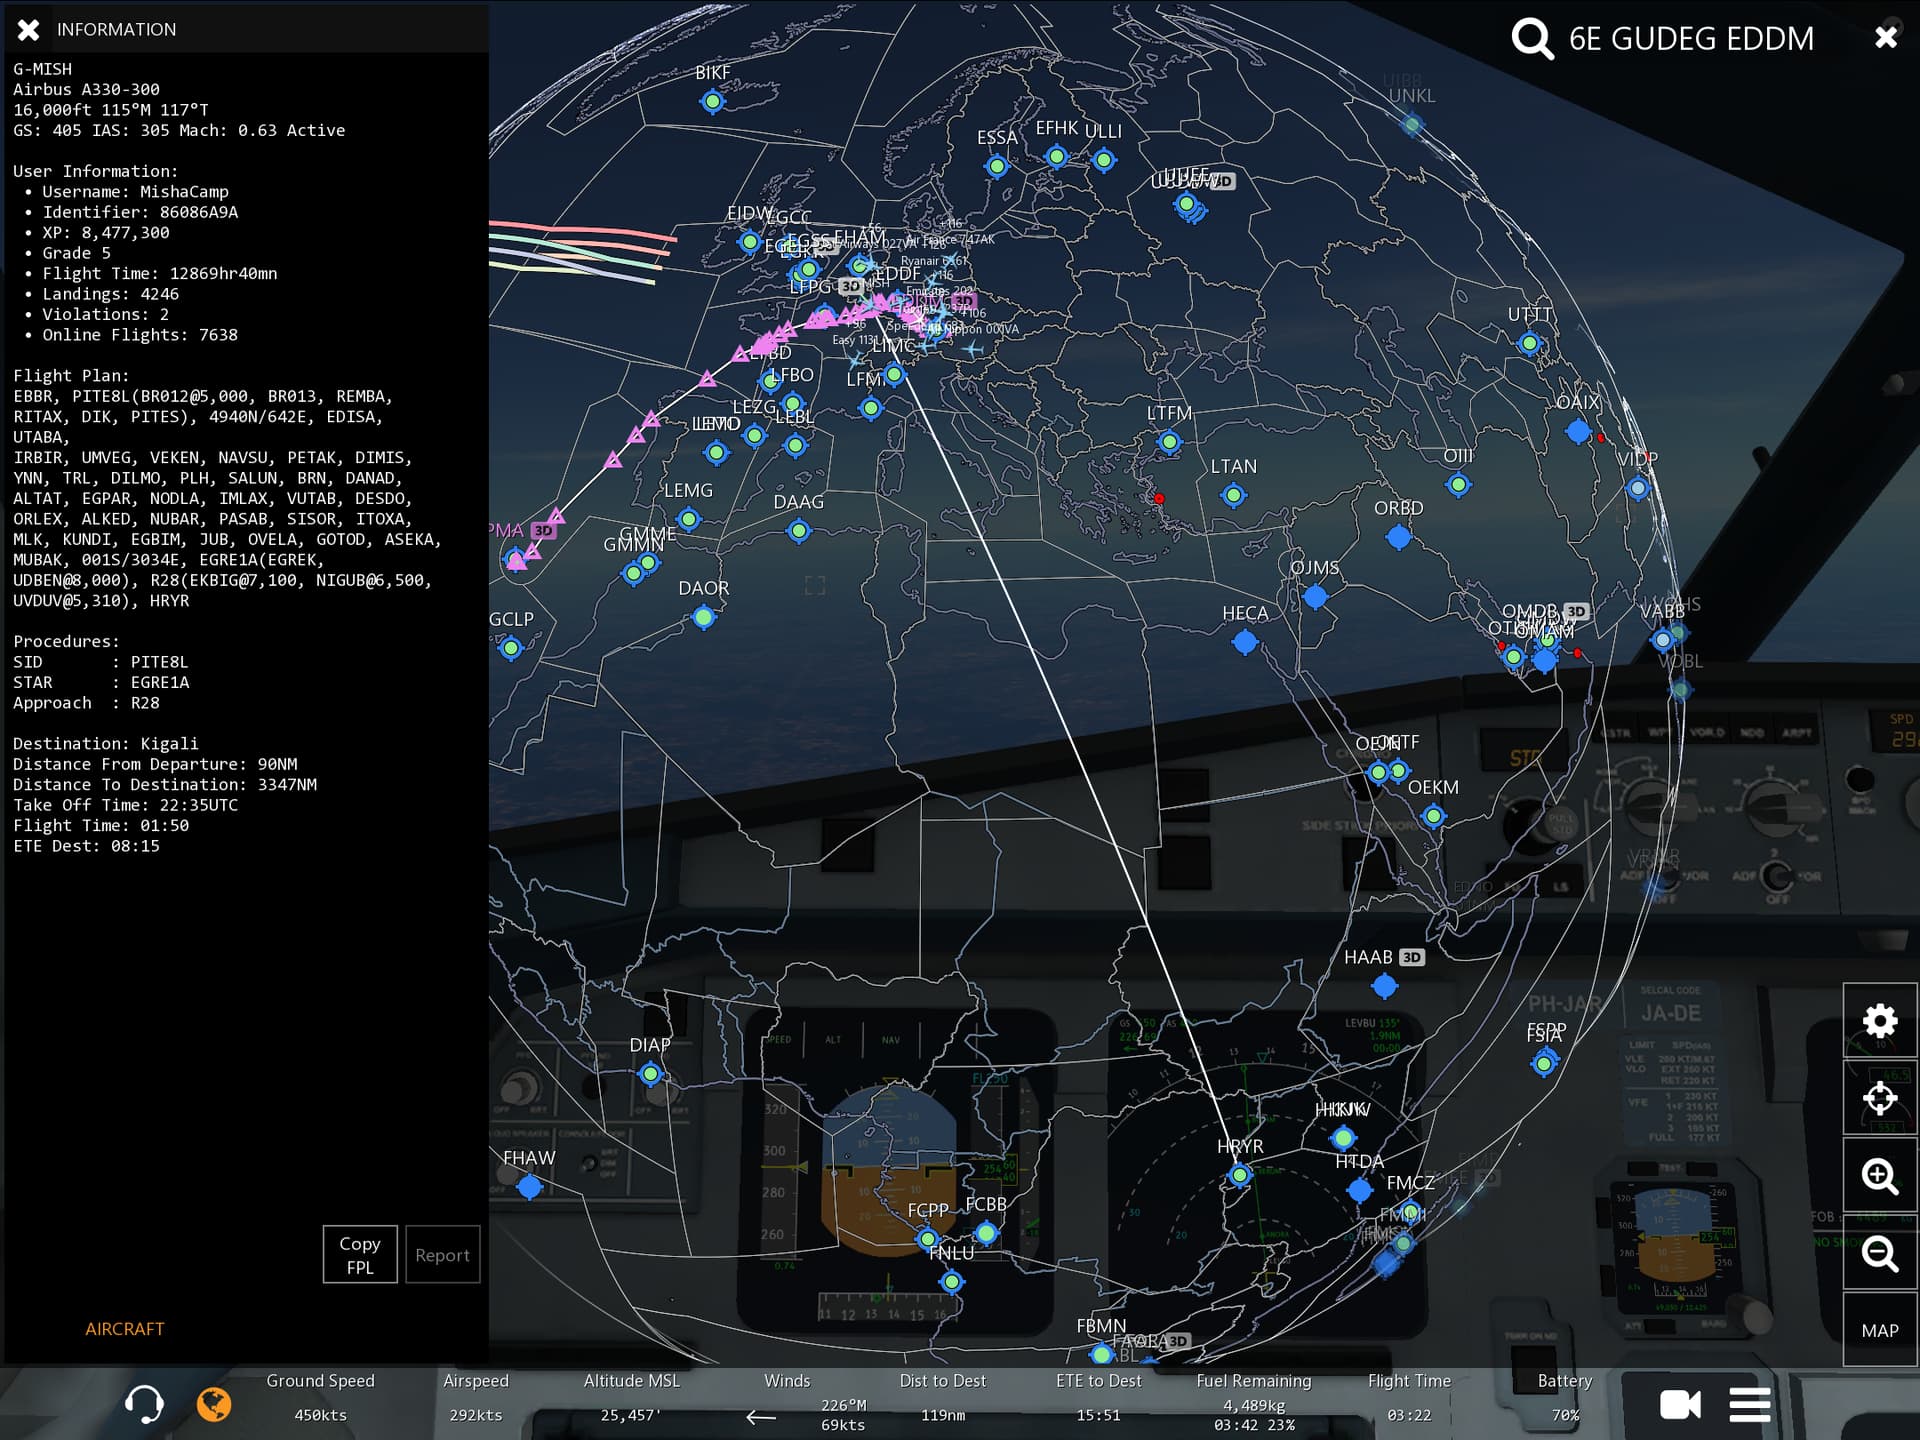Screen dimensions: 1920x1440
Task: Zoom out the map with the magnifier minus
Action: pyautogui.click(x=1879, y=1253)
